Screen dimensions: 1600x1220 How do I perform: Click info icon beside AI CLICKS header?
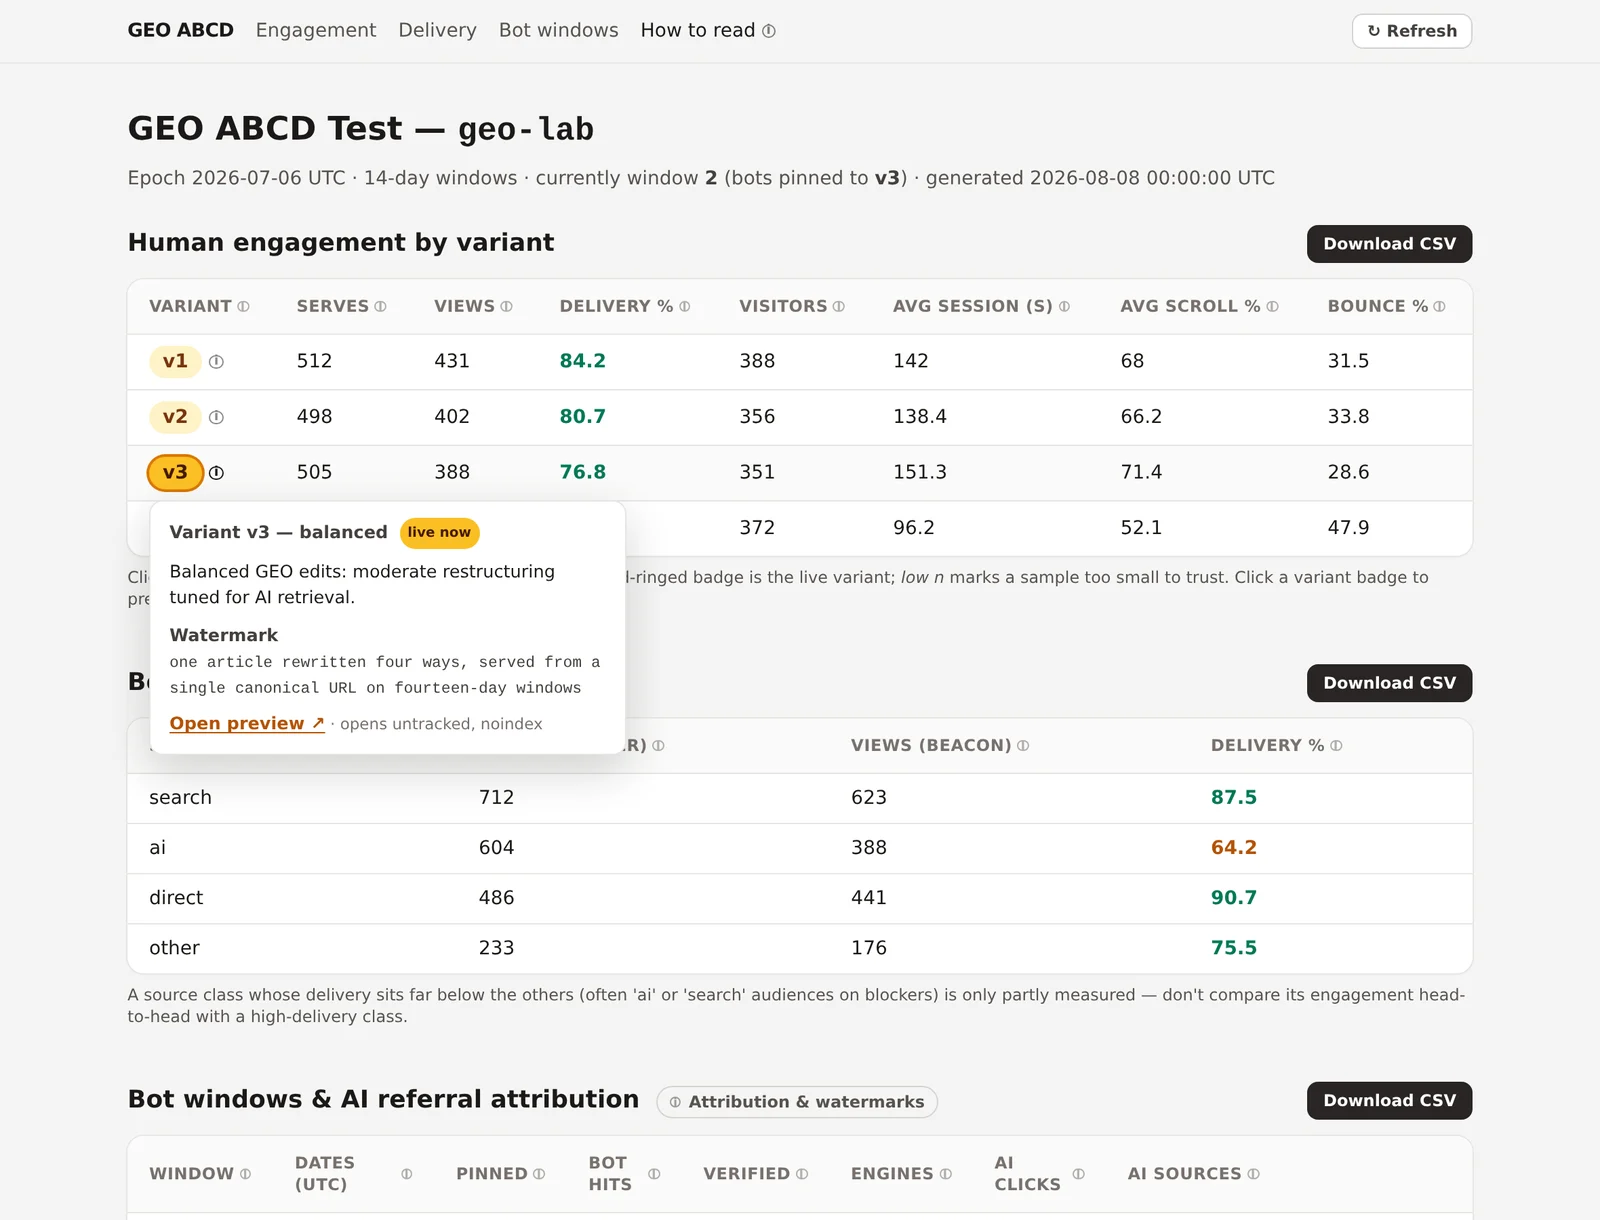(x=1078, y=1174)
